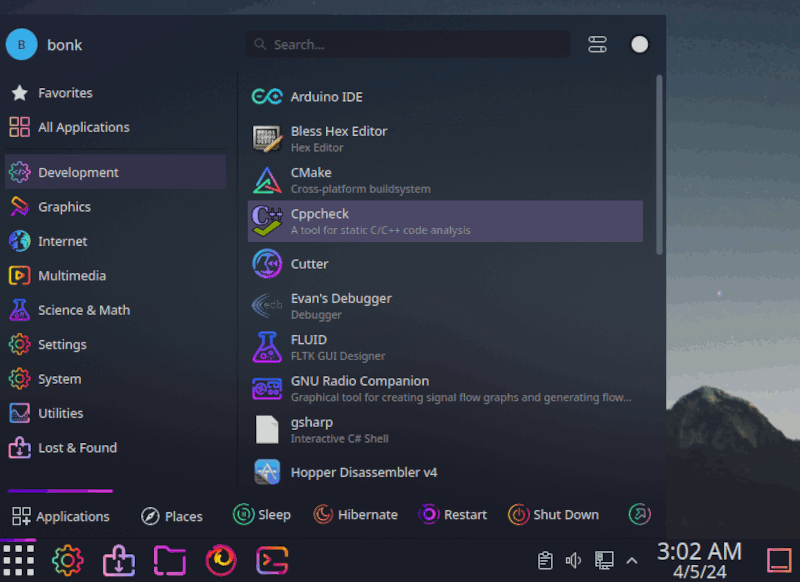The height and width of the screenshot is (582, 800).
Task: Toggle the view switch beside the search bar
Action: tap(597, 44)
